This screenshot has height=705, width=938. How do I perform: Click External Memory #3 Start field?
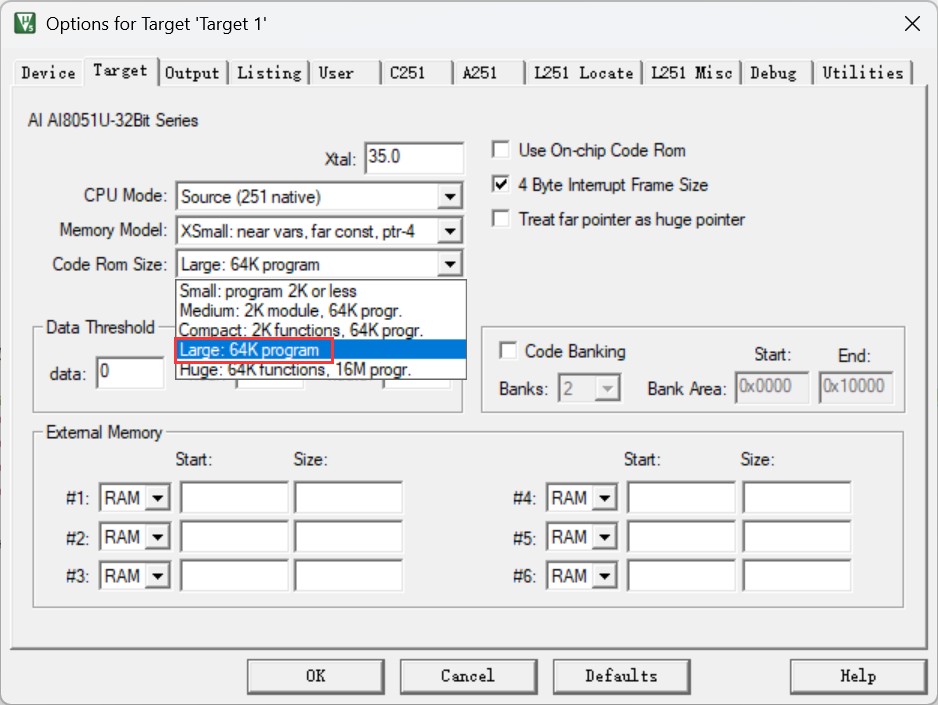pyautogui.click(x=234, y=576)
